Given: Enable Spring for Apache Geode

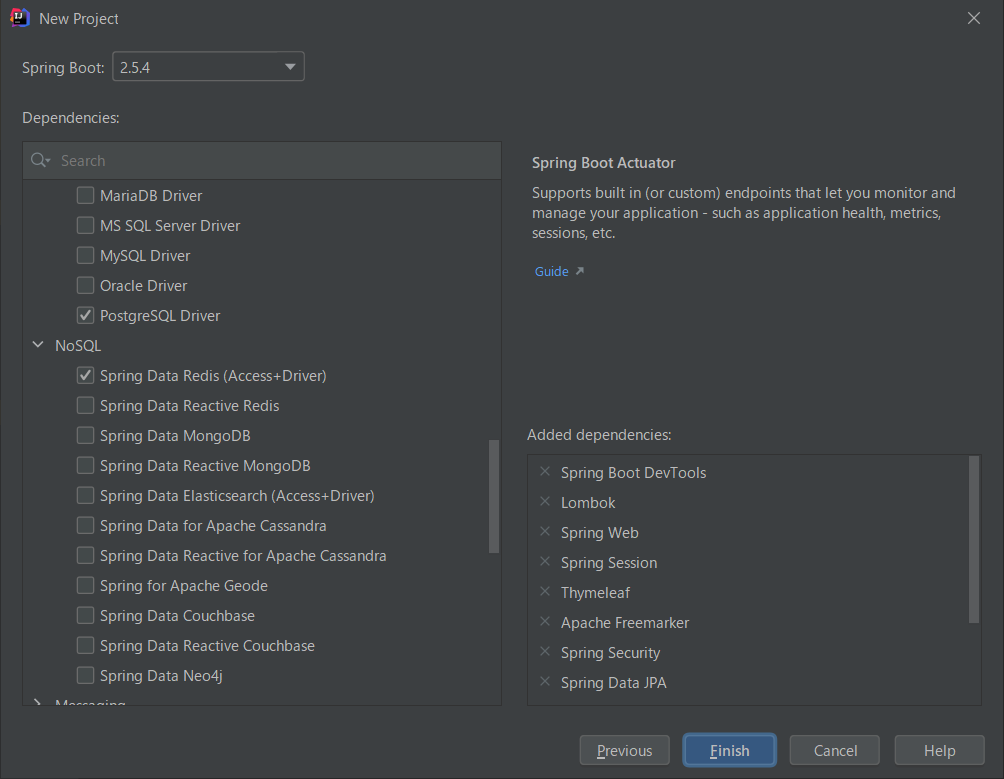Looking at the screenshot, I should point(85,586).
